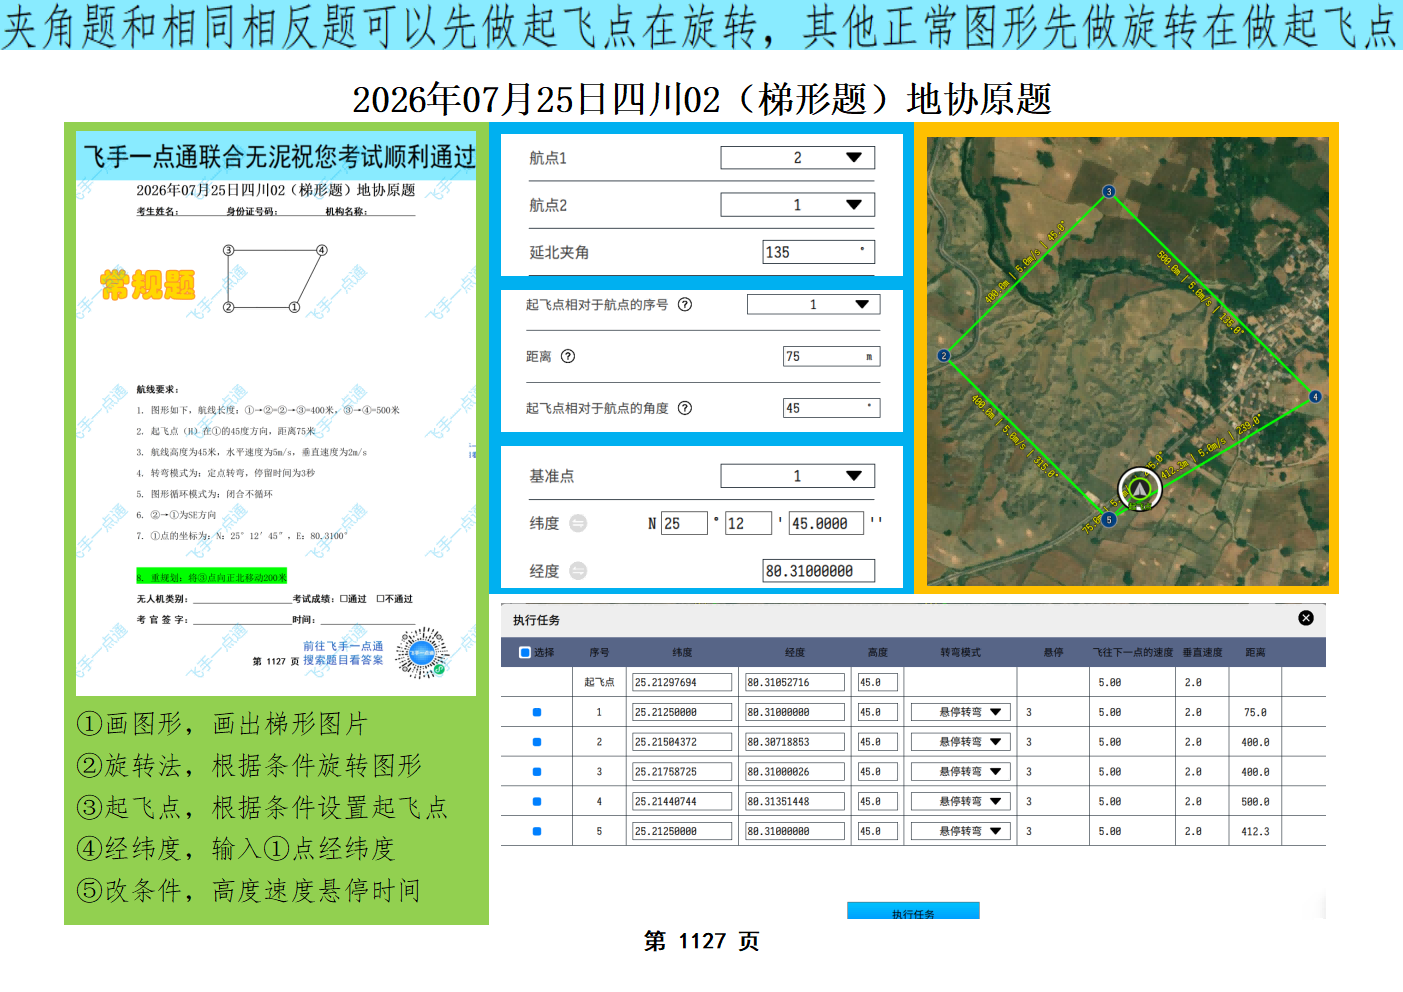Image resolution: width=1403 pixels, height=992 pixels.
Task: Click the help icon next to 距离
Action: click(x=568, y=356)
